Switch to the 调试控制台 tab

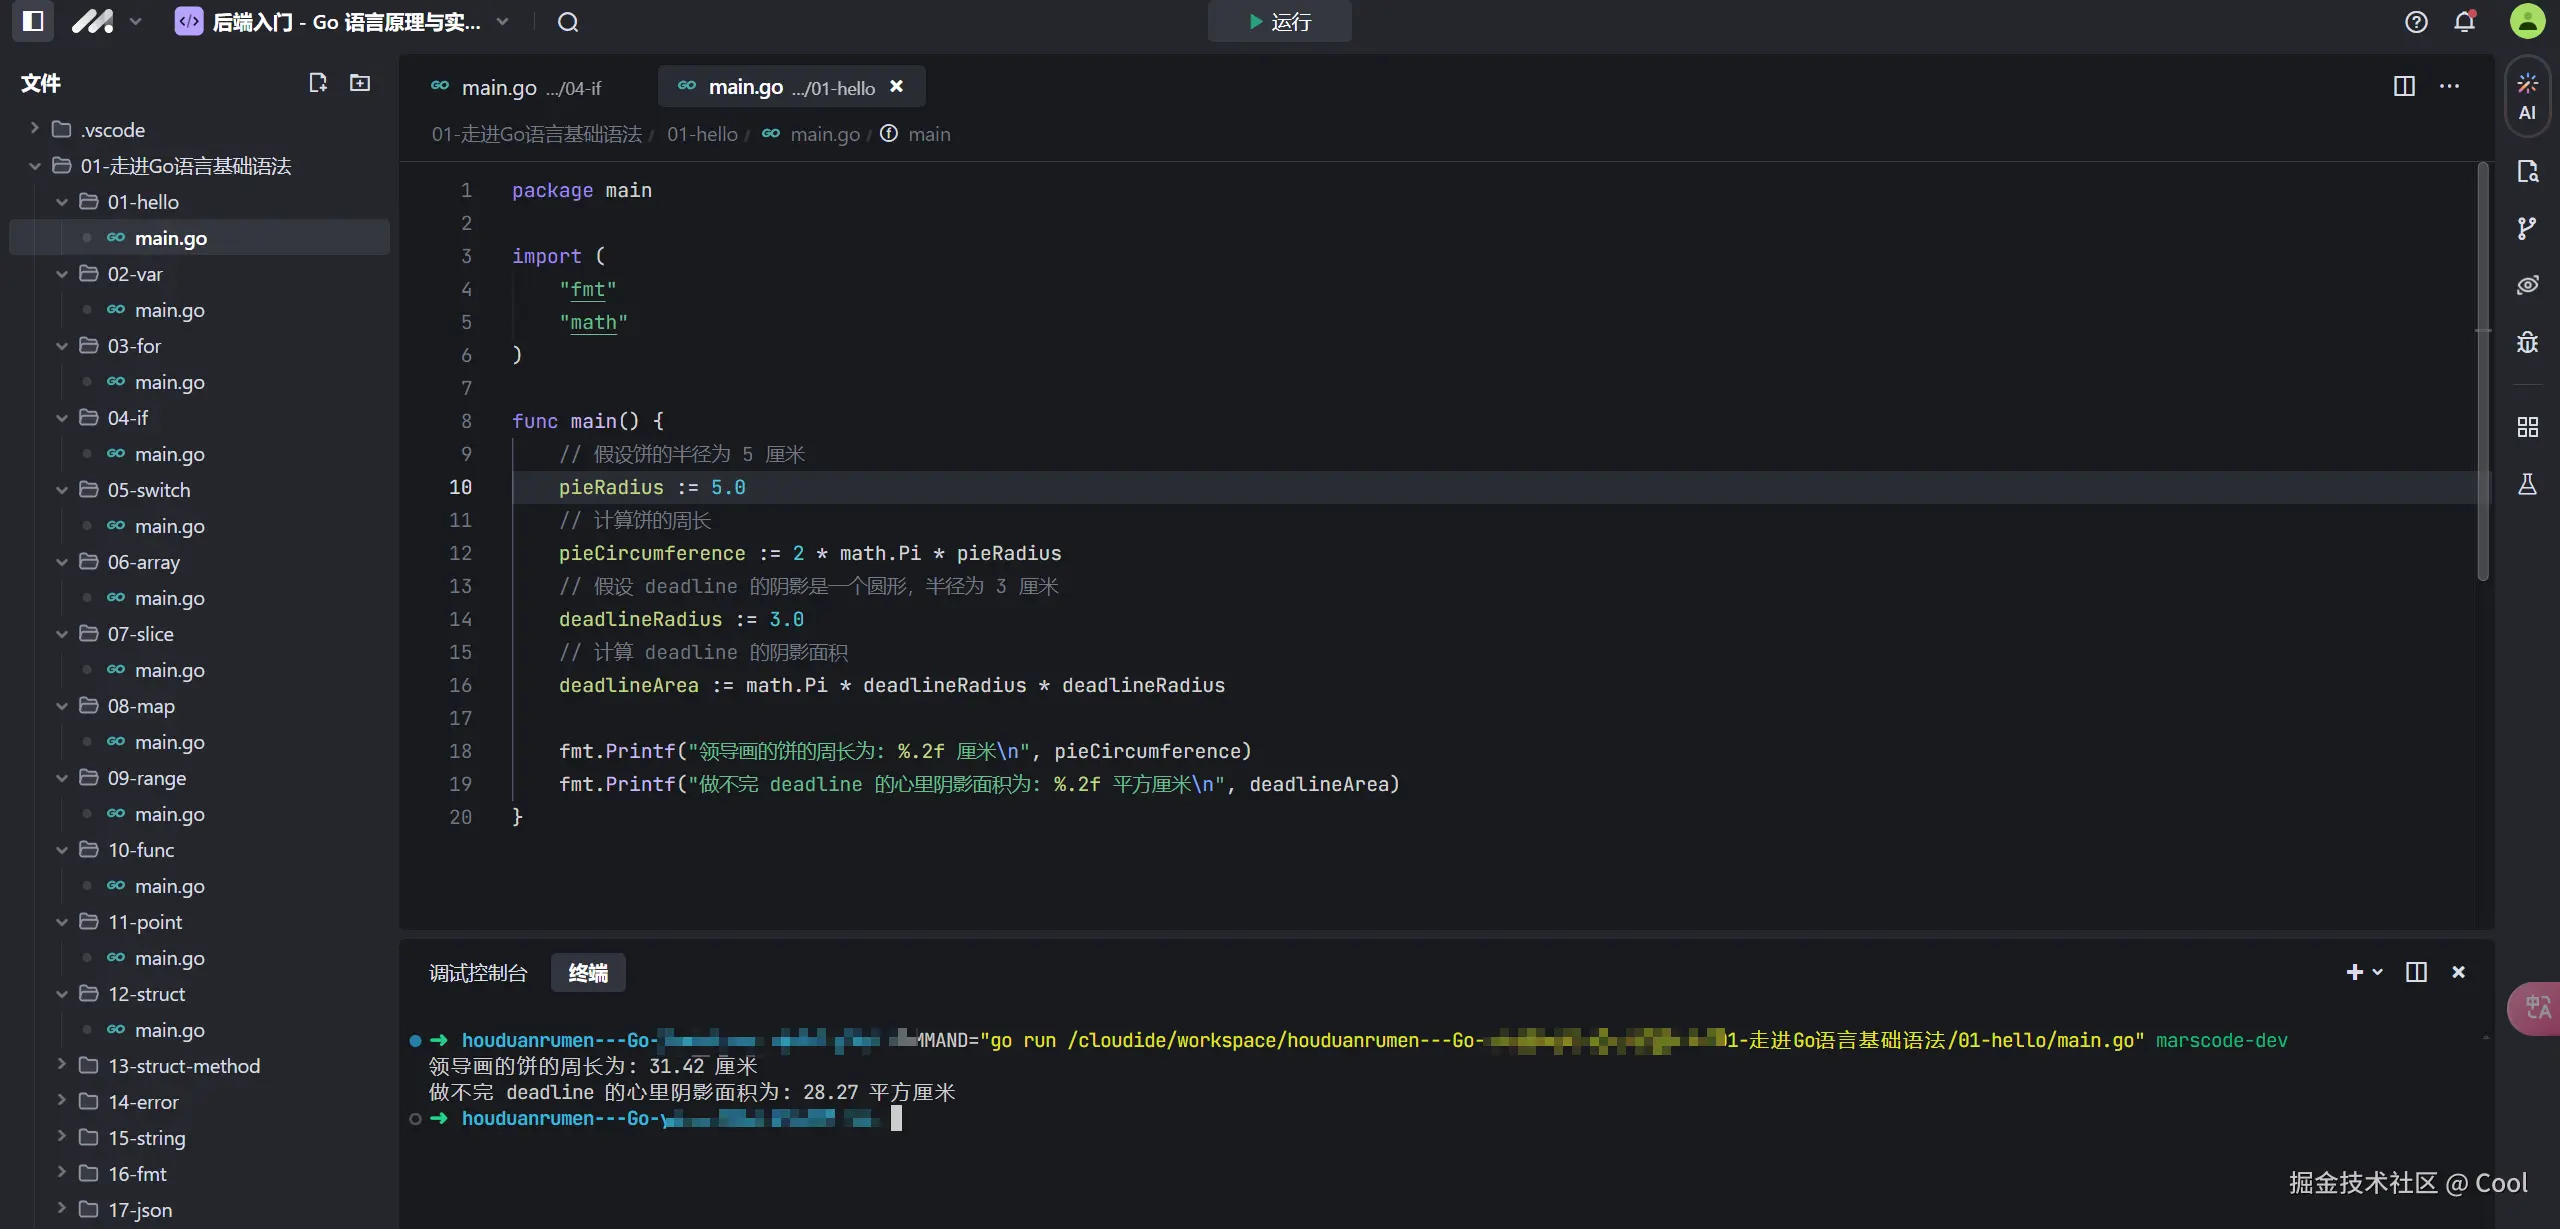(477, 973)
